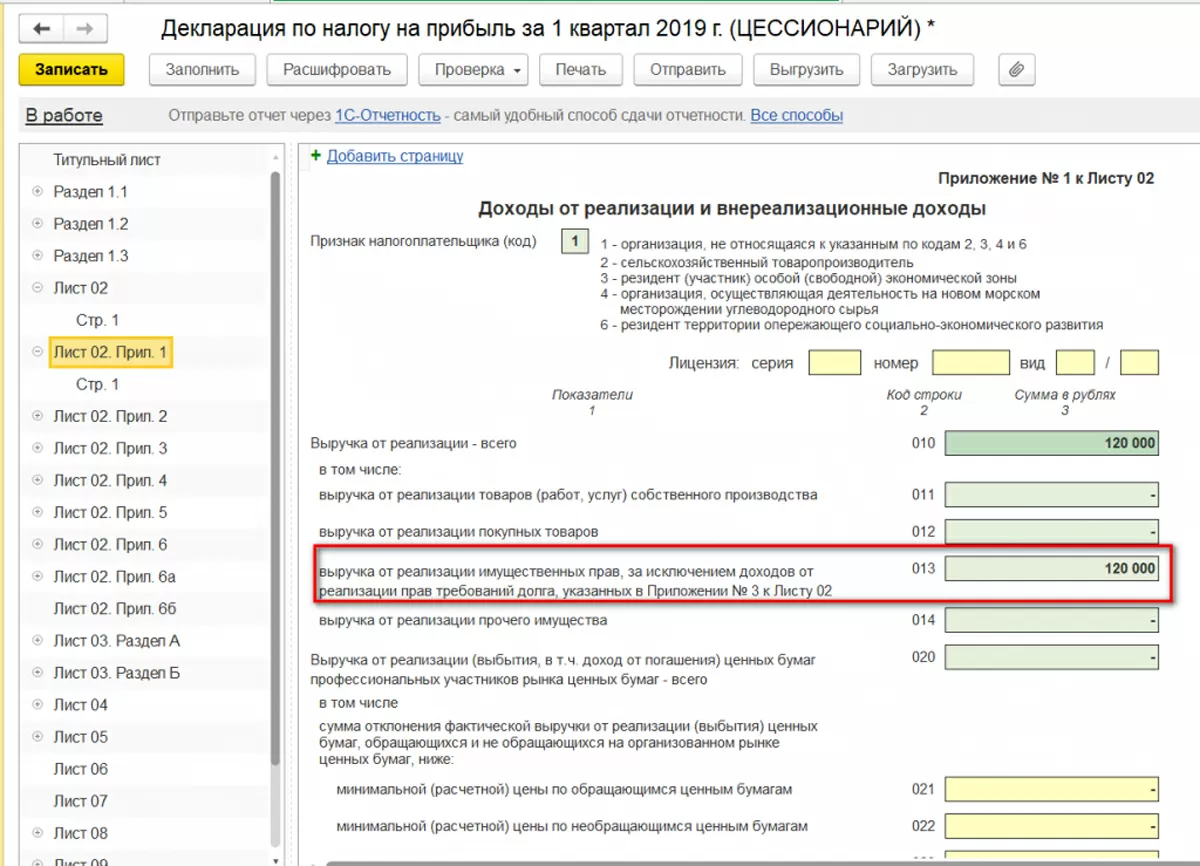Expand Раздел 1.1 node
The width and height of the screenshot is (1200, 866).
click(x=38, y=192)
